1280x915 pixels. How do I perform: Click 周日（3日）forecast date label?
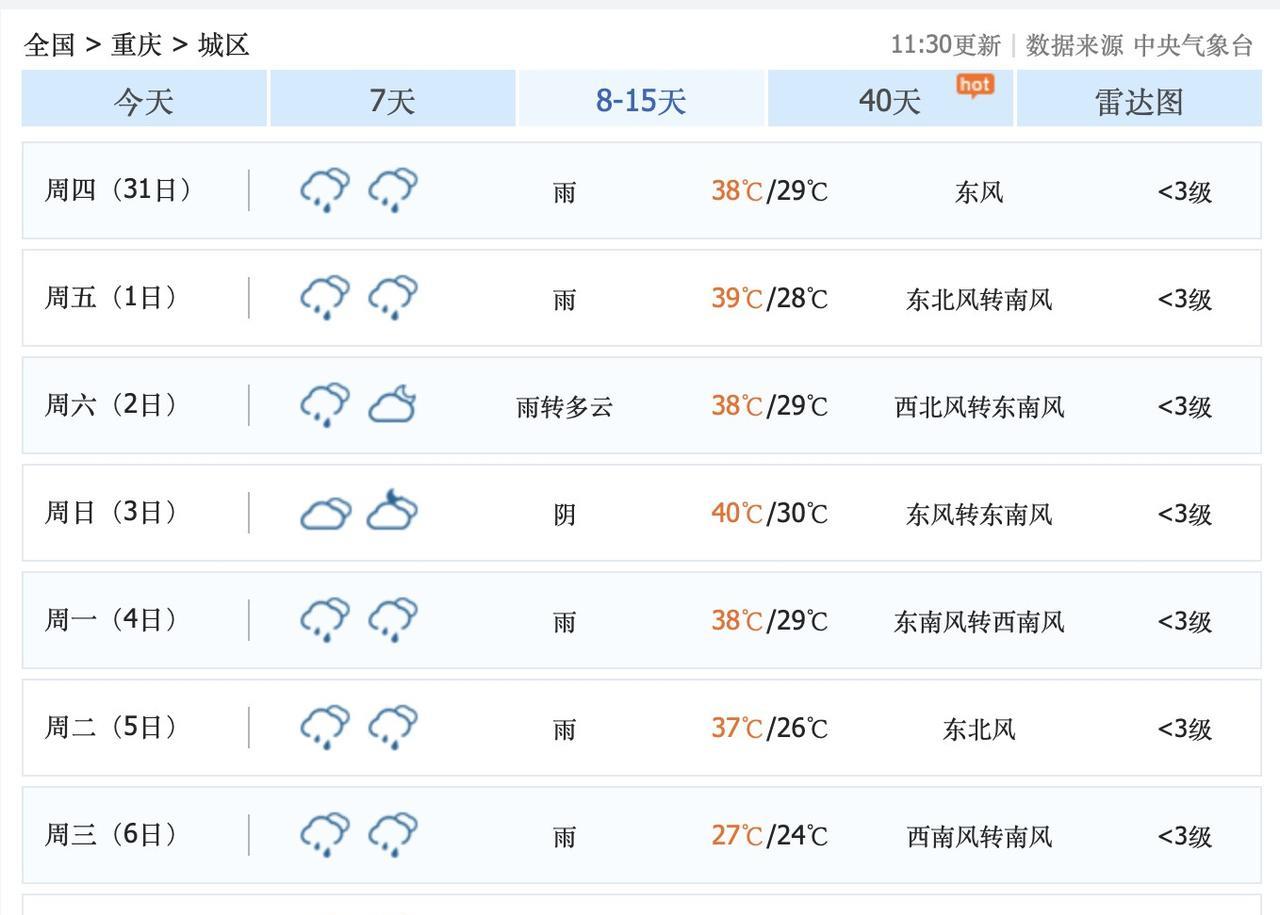click(111, 513)
